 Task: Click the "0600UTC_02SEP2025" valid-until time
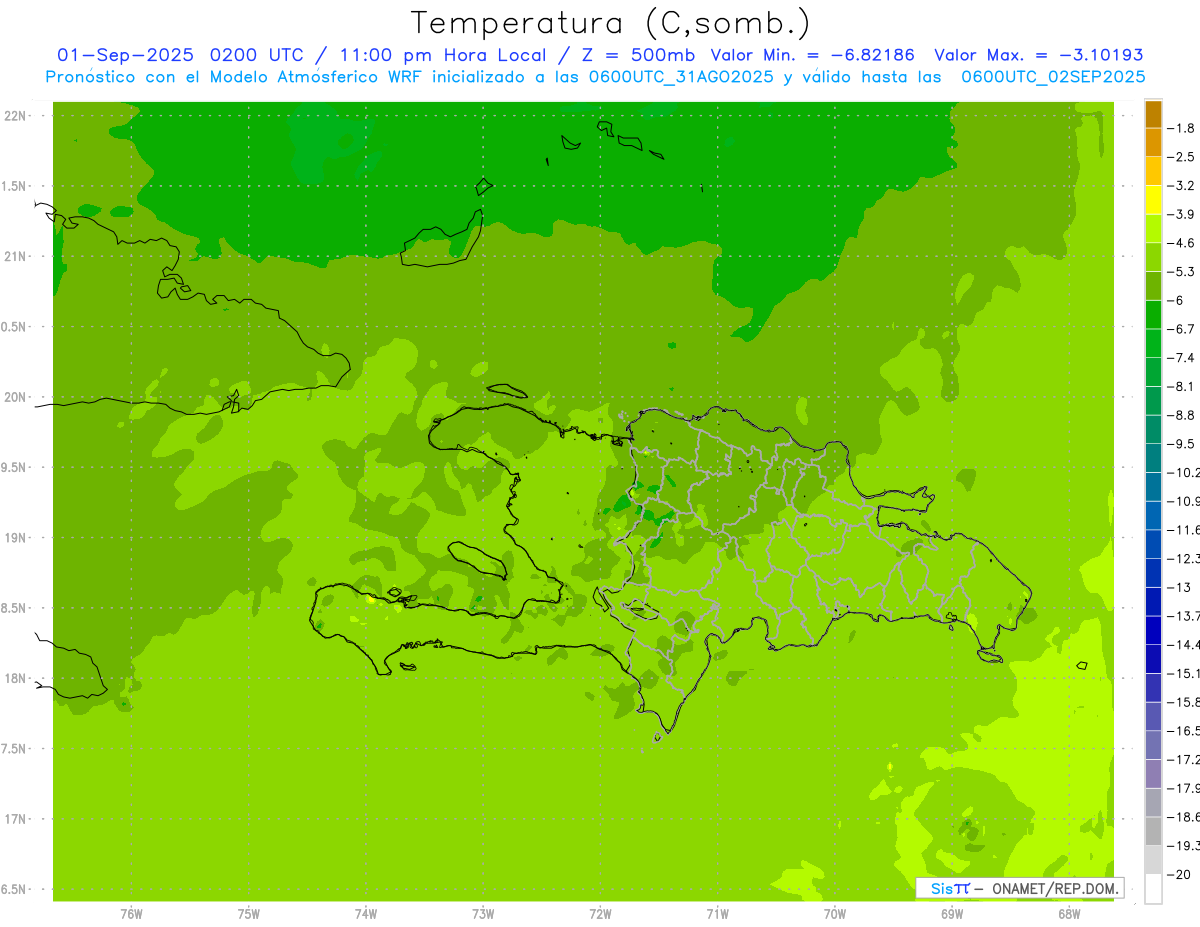coord(1053,77)
